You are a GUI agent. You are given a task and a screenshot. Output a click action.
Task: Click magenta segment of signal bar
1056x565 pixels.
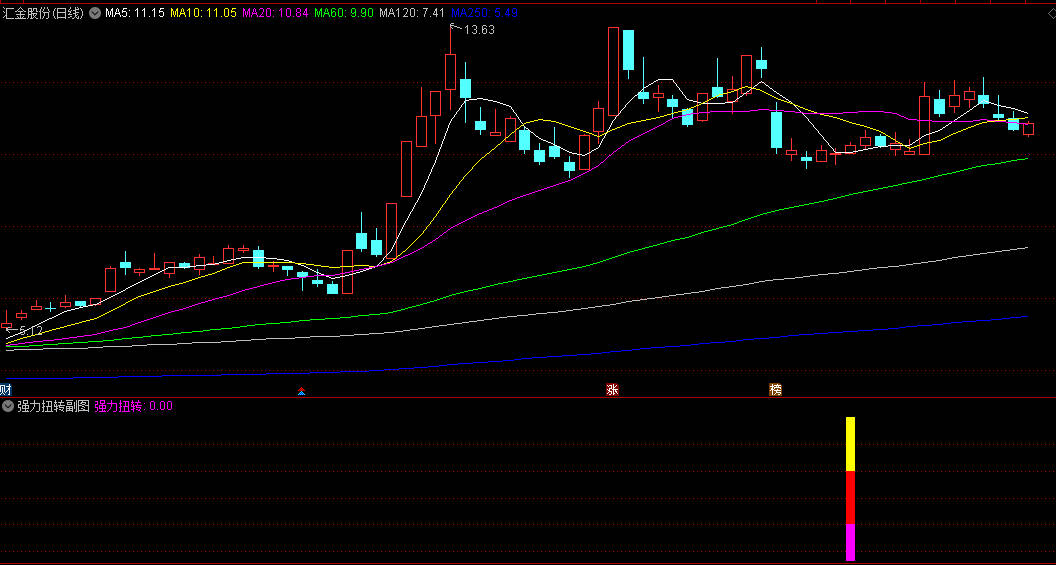click(x=851, y=542)
